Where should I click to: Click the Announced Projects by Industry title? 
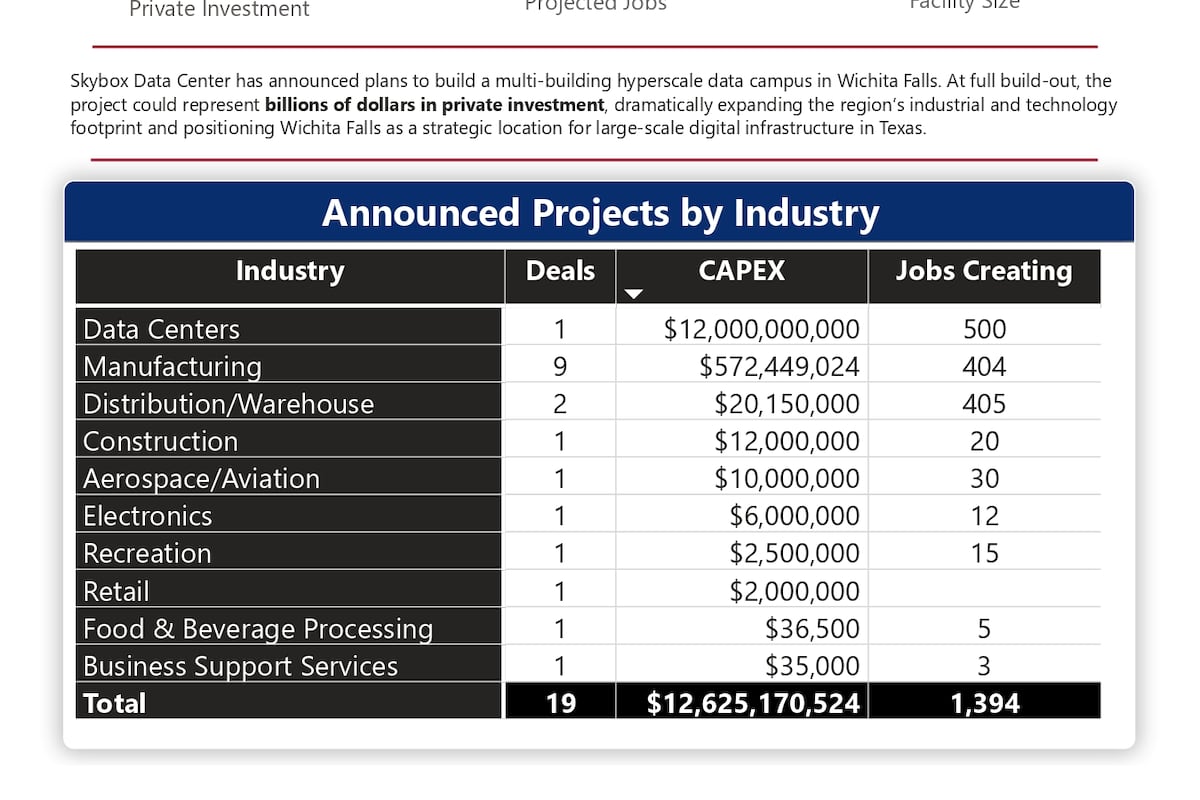[600, 213]
